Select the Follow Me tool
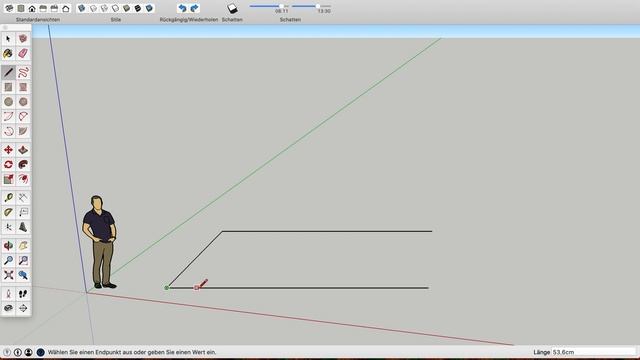Viewport: 640px width, 360px height. [x=23, y=164]
